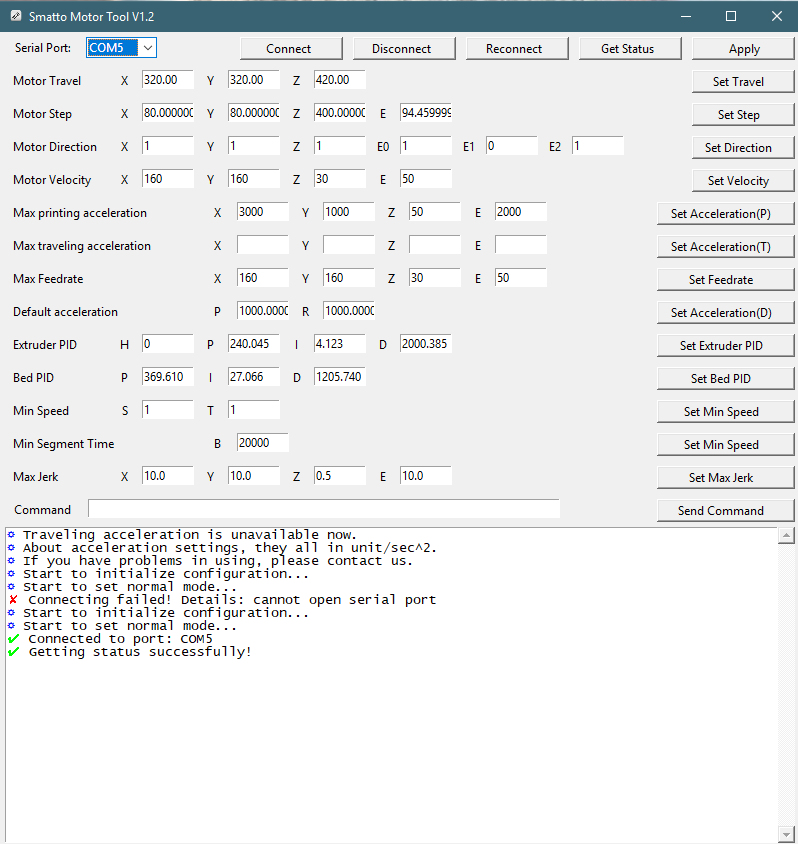Click the Set Travel button
Screen dimensions: 798x844
pyautogui.click(x=743, y=82)
